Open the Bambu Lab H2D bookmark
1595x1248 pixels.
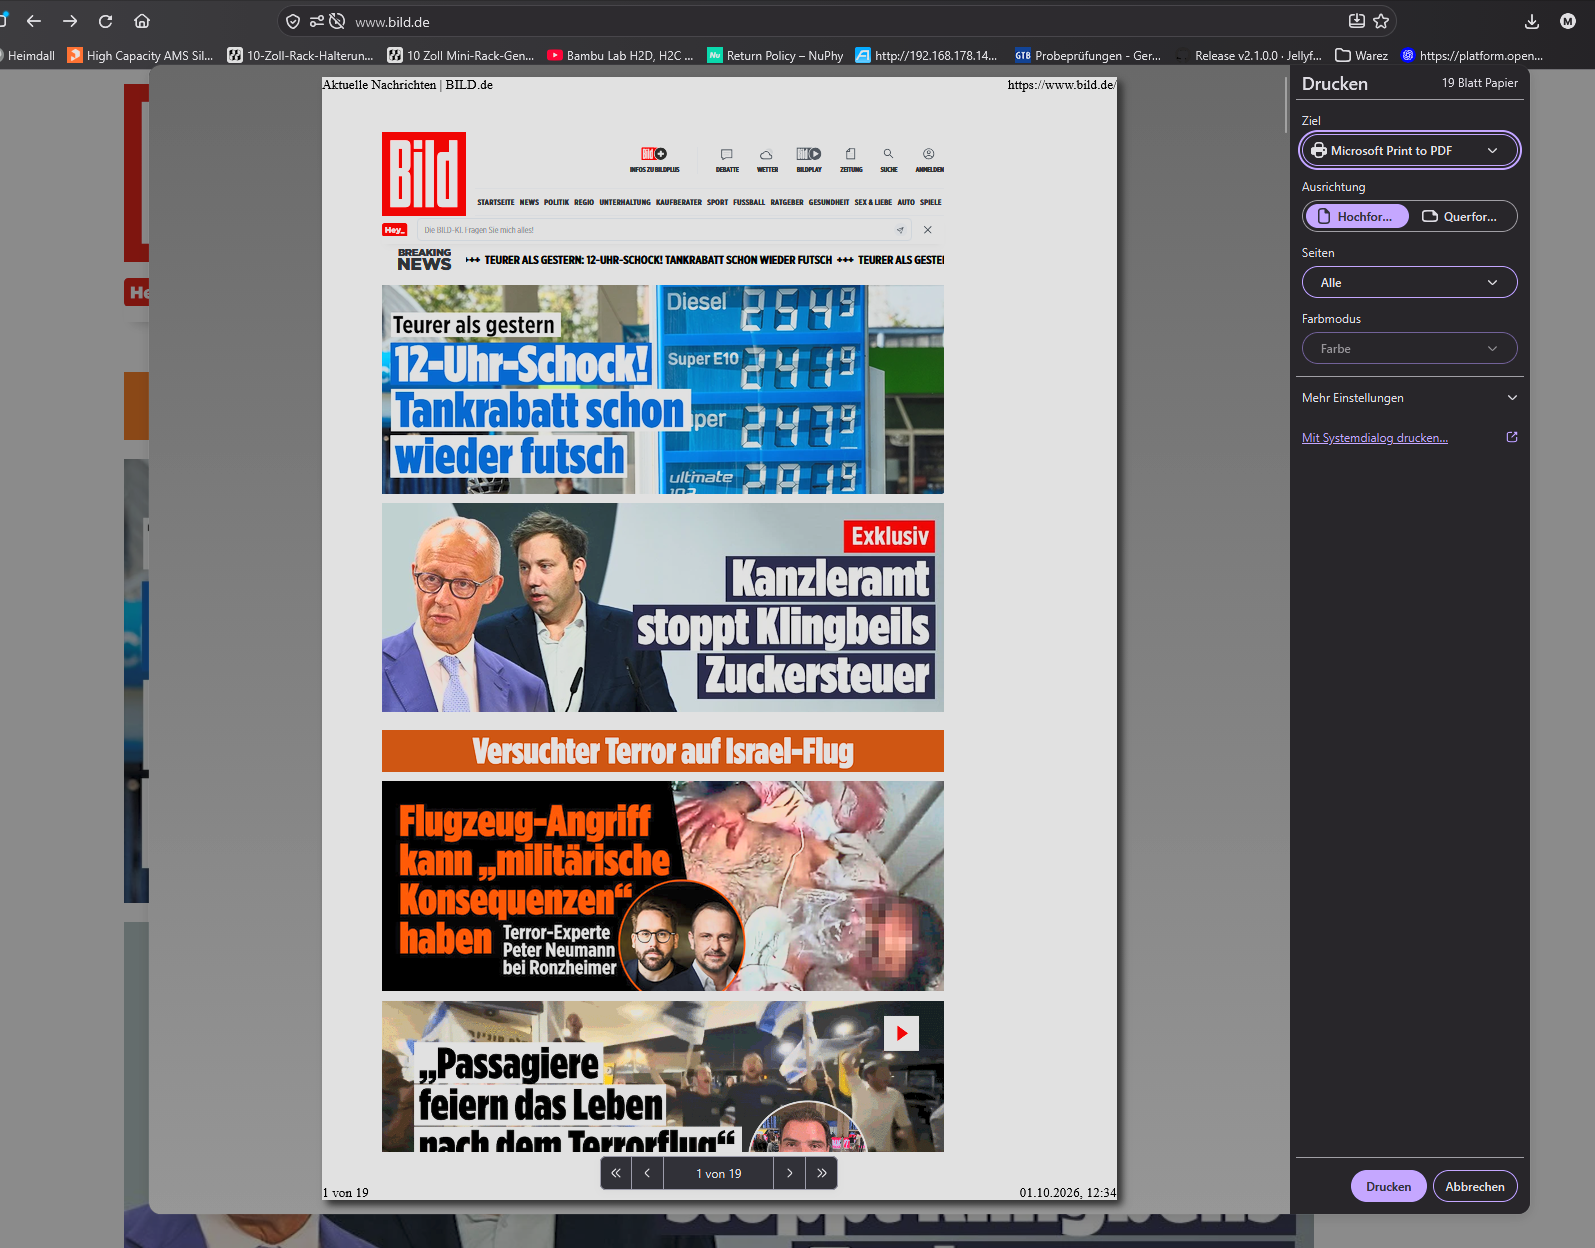(x=620, y=56)
